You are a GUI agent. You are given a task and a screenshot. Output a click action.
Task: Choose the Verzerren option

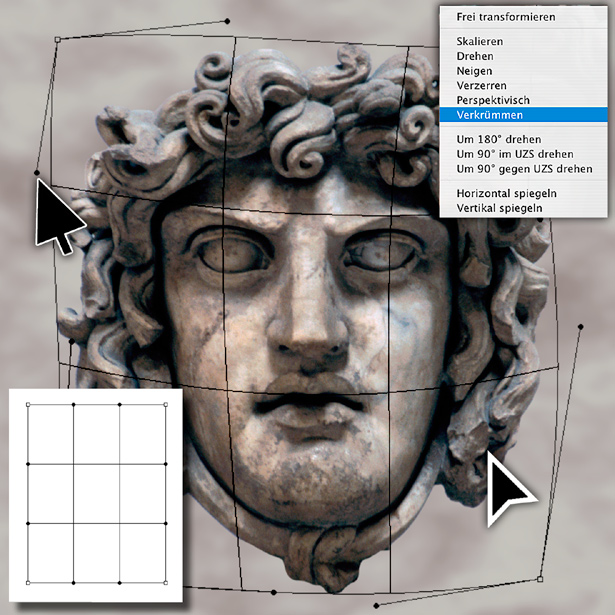(x=523, y=86)
